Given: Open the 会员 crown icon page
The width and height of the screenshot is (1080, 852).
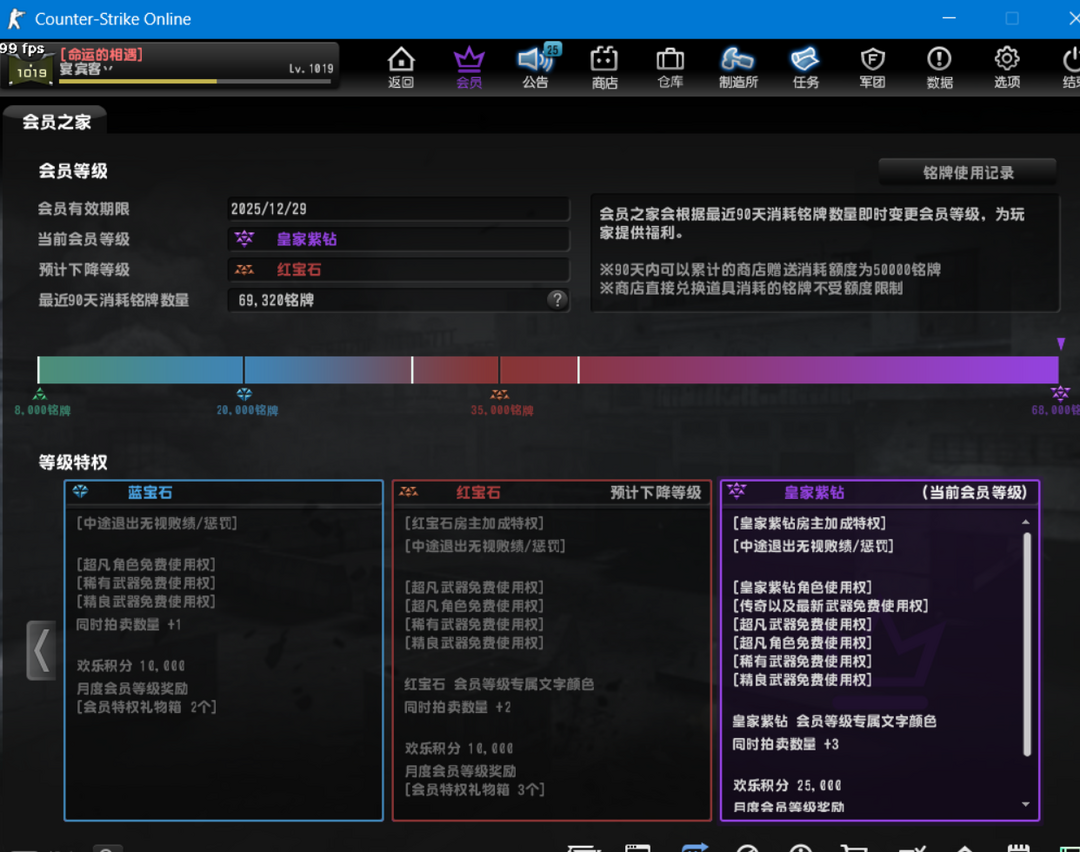Looking at the screenshot, I should click(x=469, y=66).
